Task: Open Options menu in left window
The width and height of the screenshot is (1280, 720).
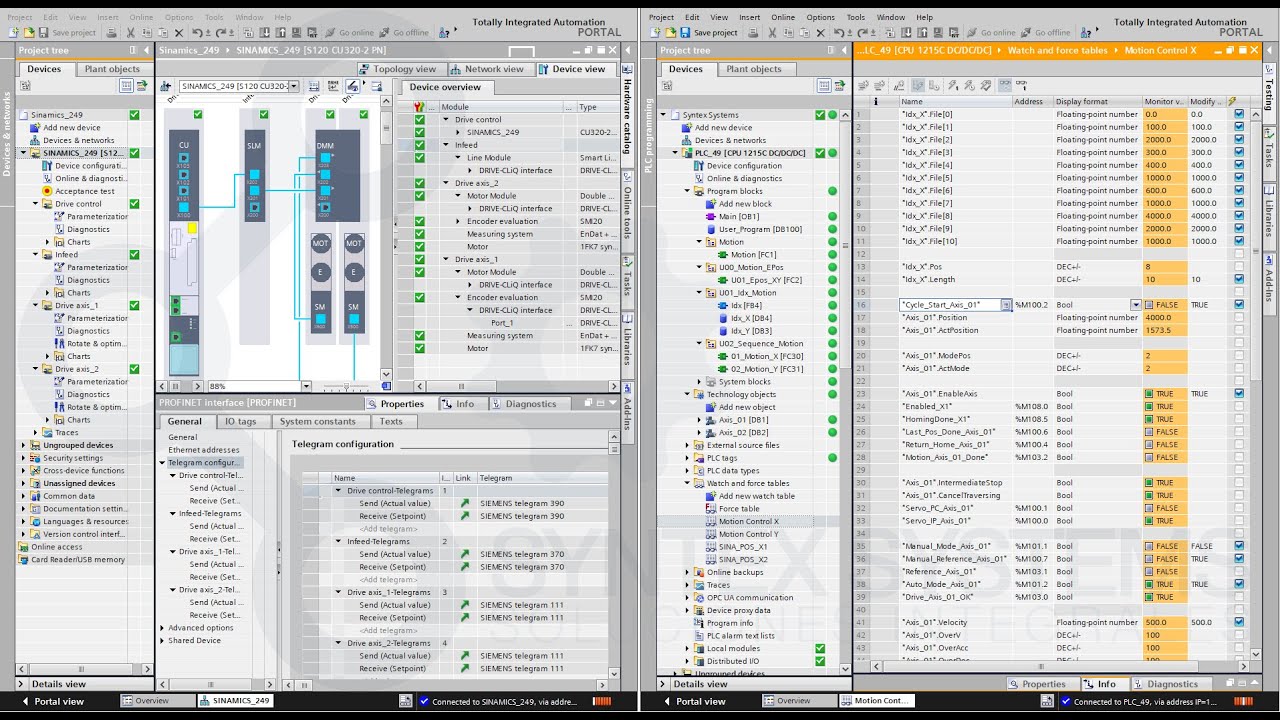Action: pos(179,17)
